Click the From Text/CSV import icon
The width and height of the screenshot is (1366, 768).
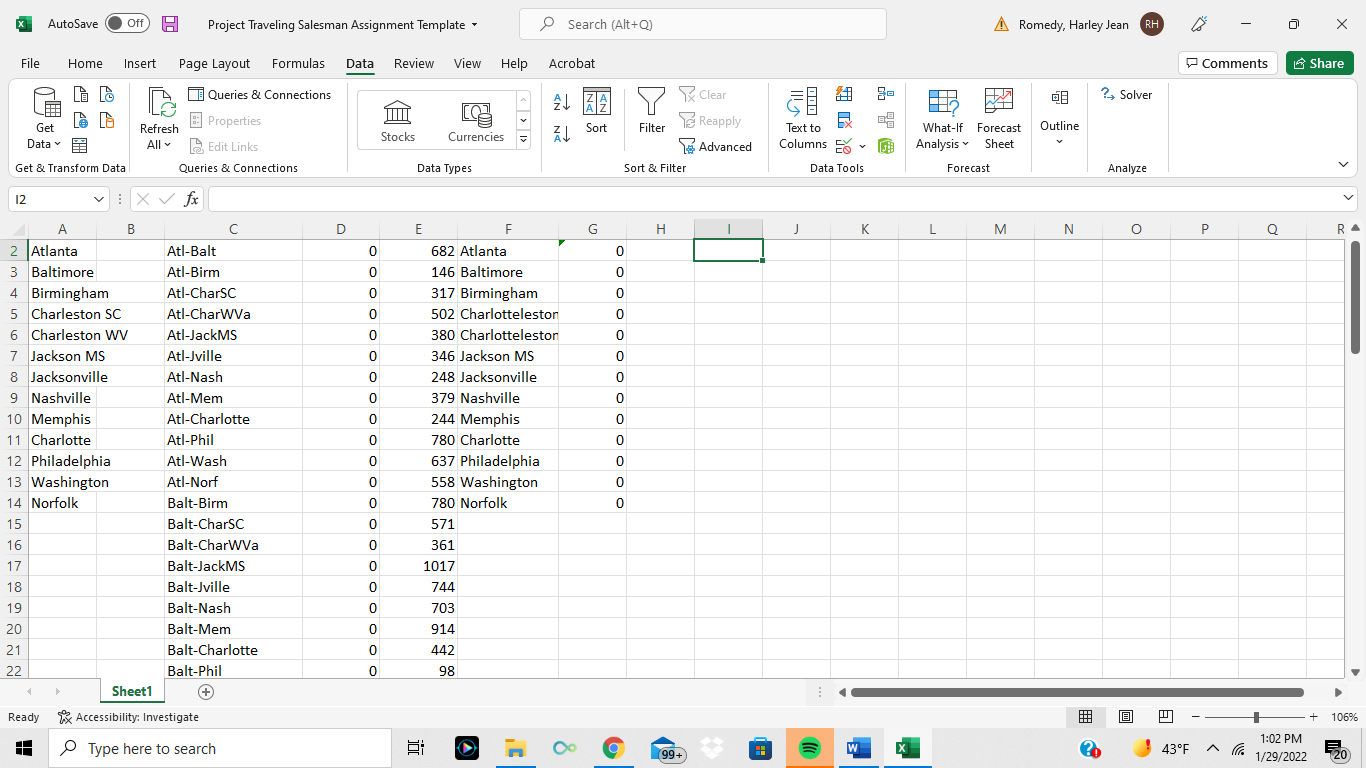click(81, 95)
